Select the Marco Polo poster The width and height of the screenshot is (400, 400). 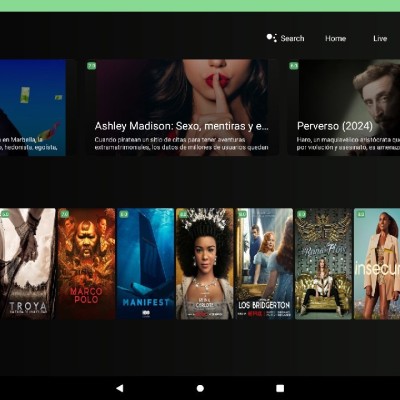tap(86, 264)
